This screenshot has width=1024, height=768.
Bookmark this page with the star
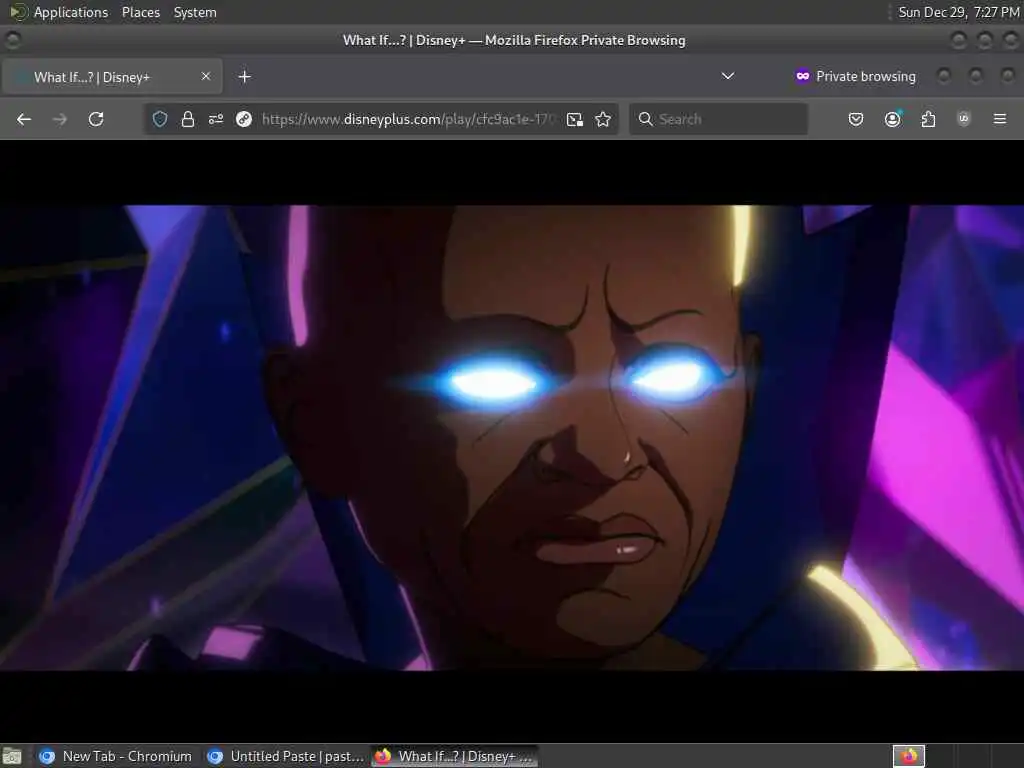603,119
